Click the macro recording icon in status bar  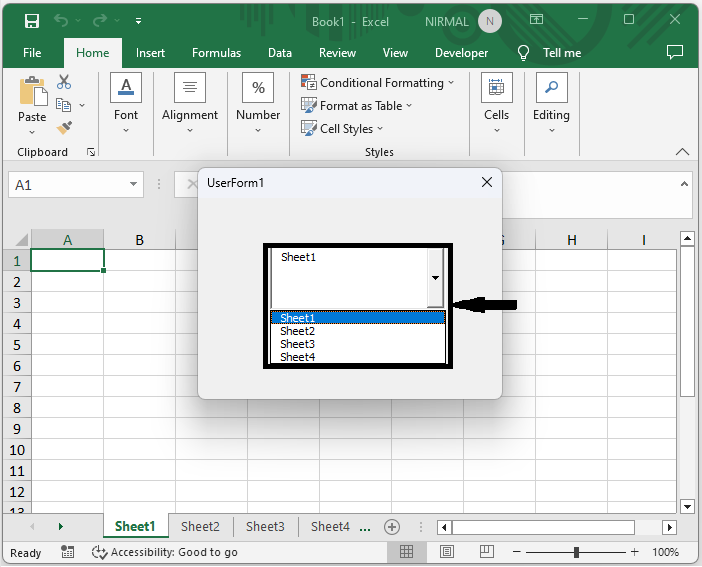point(67,552)
